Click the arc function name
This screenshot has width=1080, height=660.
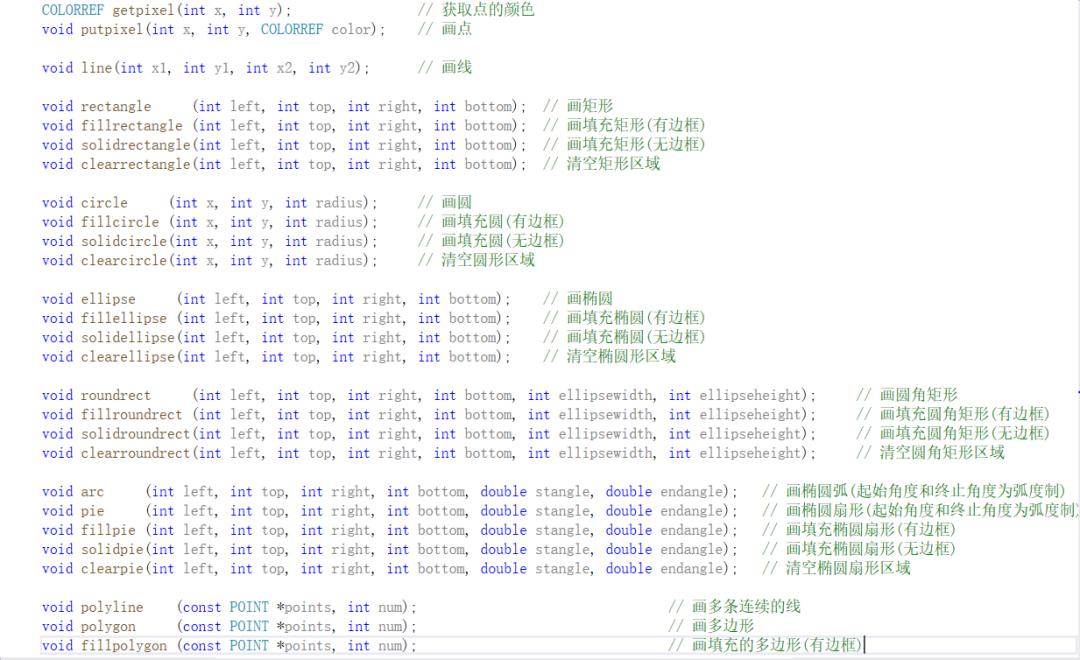tap(92, 493)
